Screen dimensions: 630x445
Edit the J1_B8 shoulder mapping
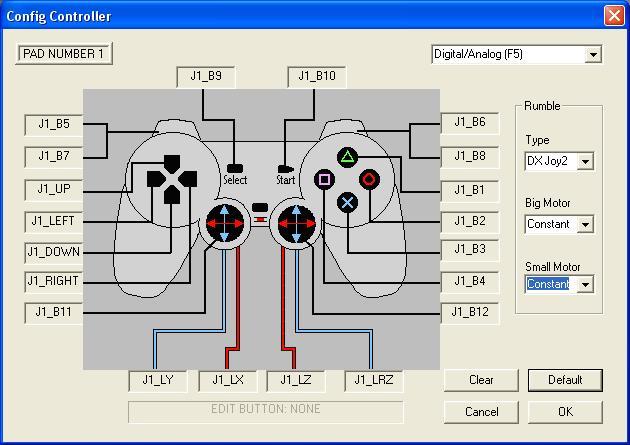coord(470,157)
